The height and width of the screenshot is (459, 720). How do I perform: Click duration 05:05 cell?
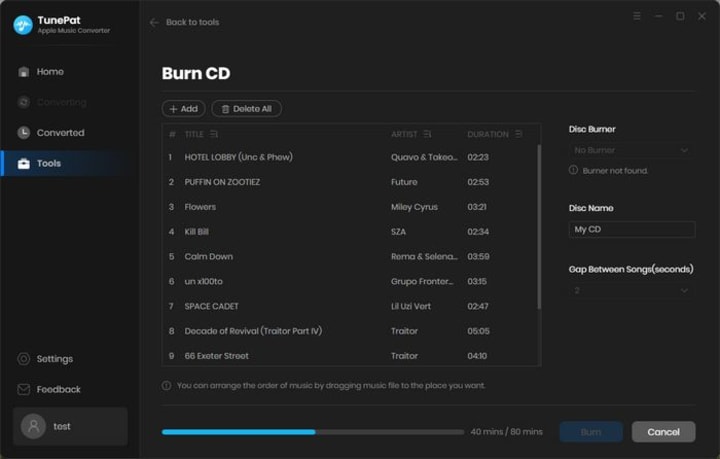pos(478,331)
